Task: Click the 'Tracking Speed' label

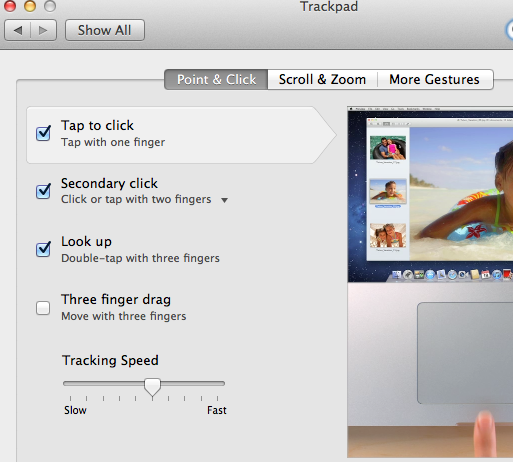Action: coord(110,360)
